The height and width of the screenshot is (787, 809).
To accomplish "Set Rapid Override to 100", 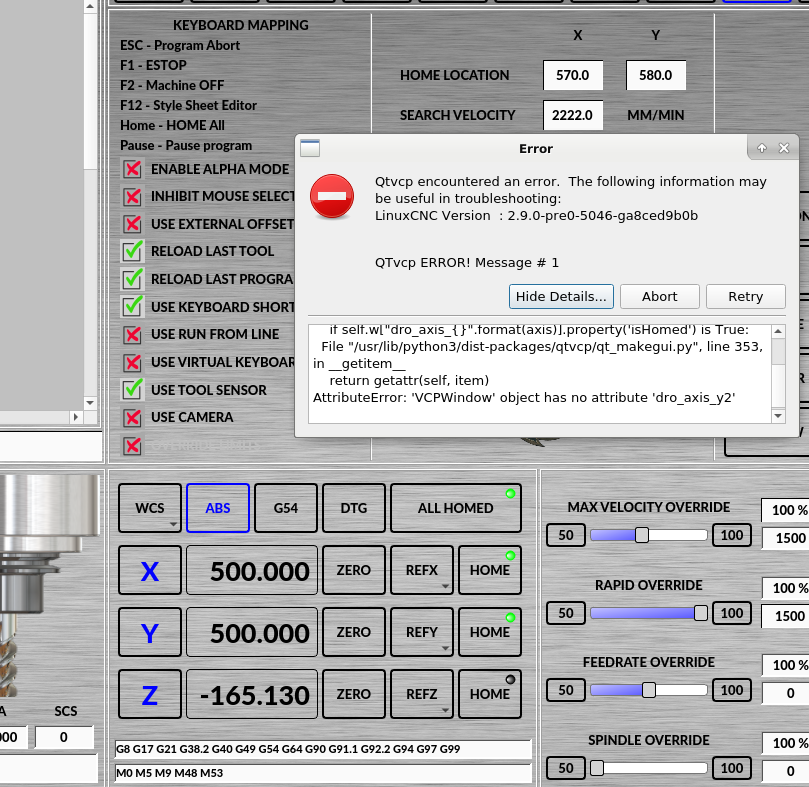I will click(732, 613).
